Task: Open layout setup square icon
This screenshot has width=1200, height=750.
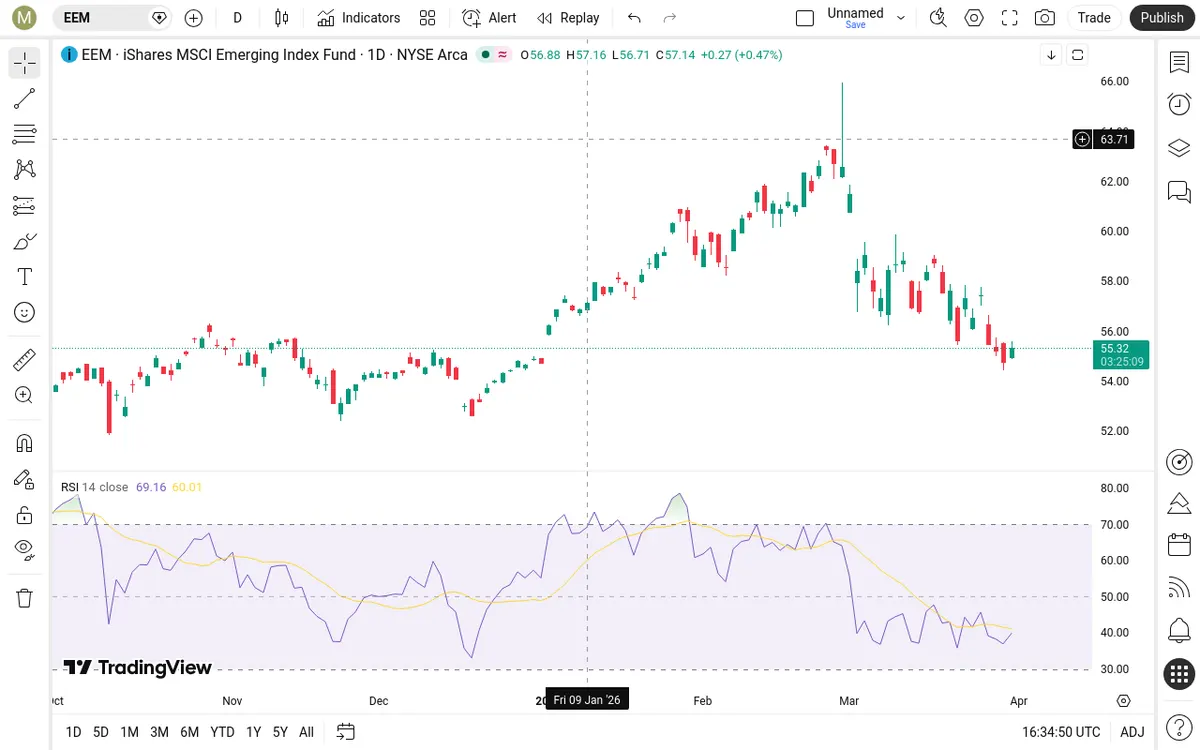Action: tap(805, 17)
